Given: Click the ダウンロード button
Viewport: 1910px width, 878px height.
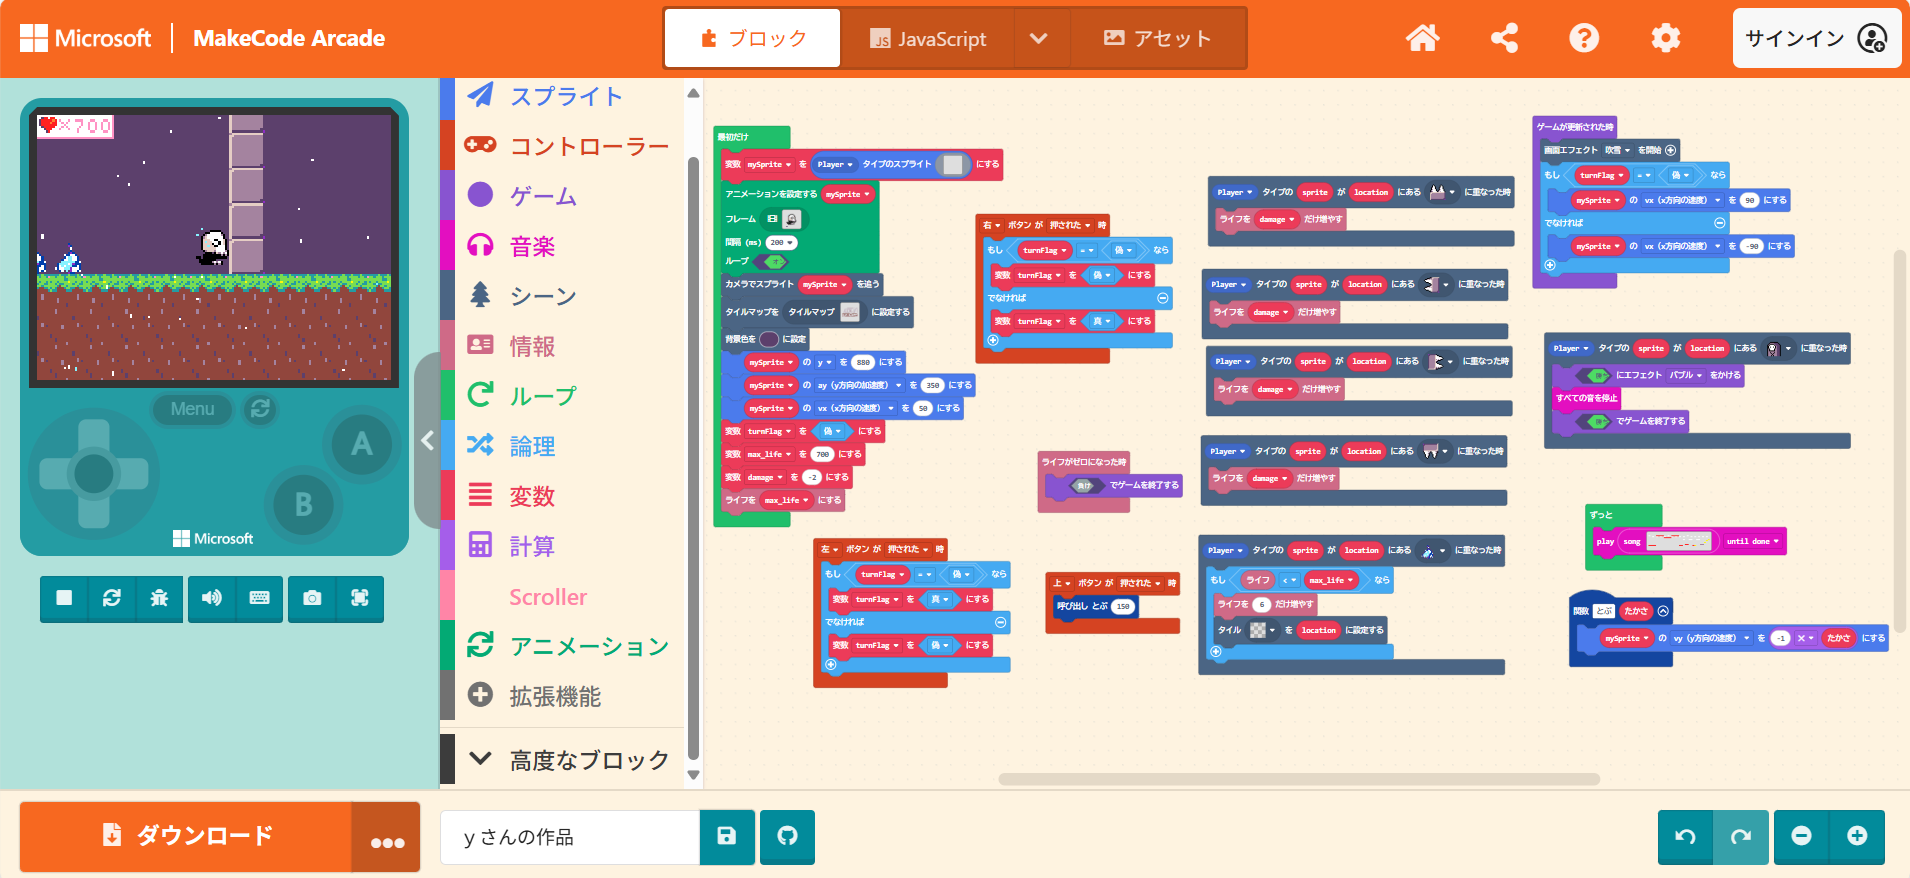Looking at the screenshot, I should tap(186, 836).
